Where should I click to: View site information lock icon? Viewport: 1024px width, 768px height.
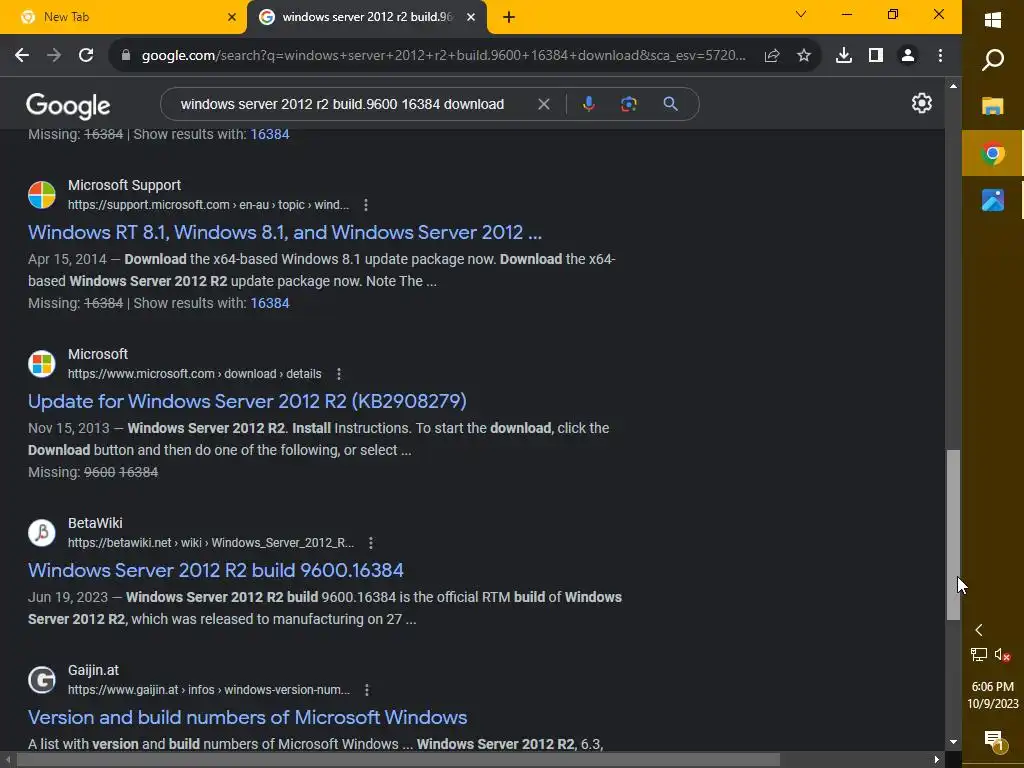[x=126, y=56]
